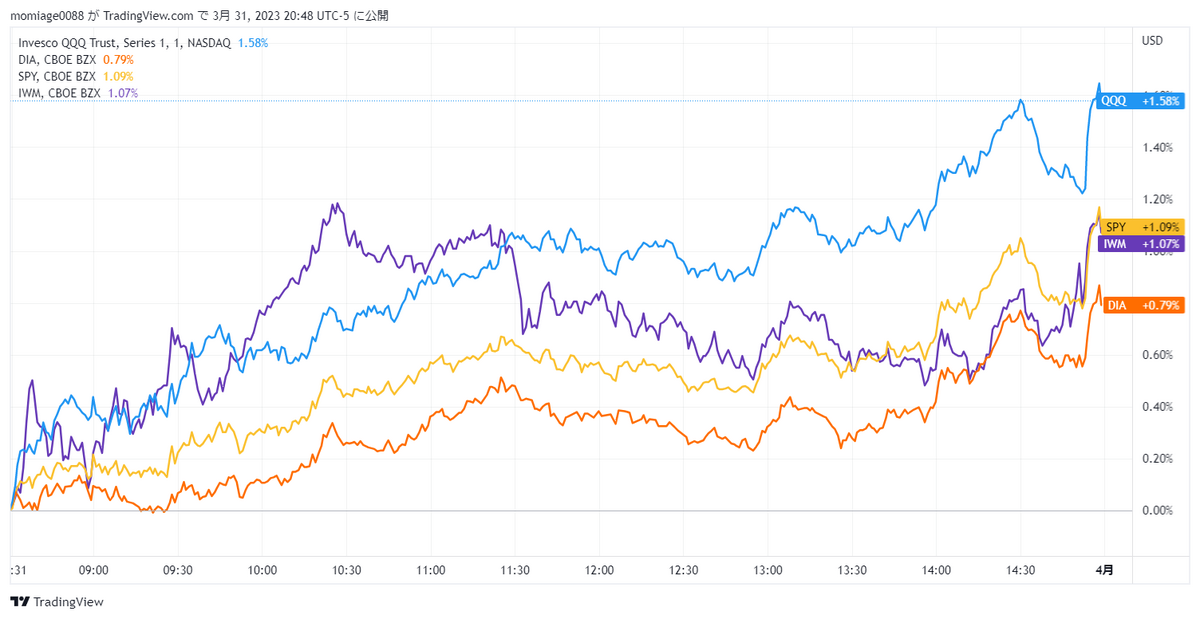Click the purple IWM +1.07% price label

click(1141, 243)
